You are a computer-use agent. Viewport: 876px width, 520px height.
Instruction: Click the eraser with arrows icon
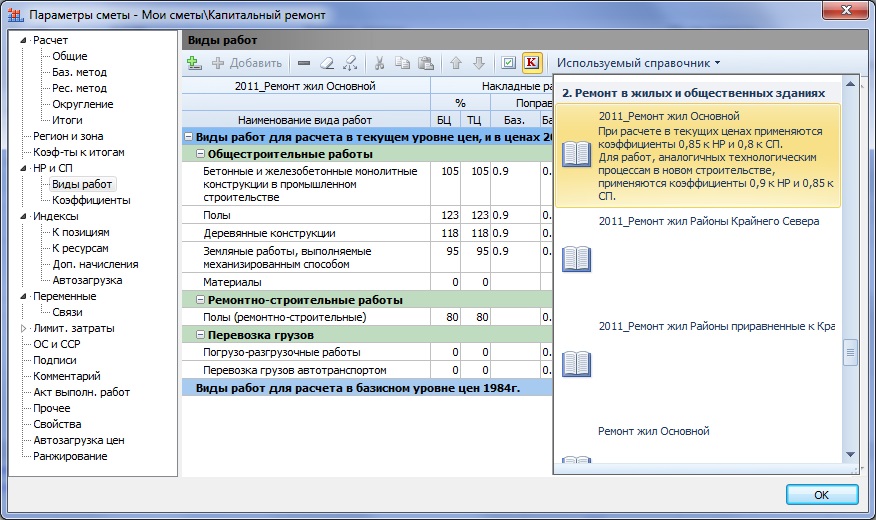350,63
